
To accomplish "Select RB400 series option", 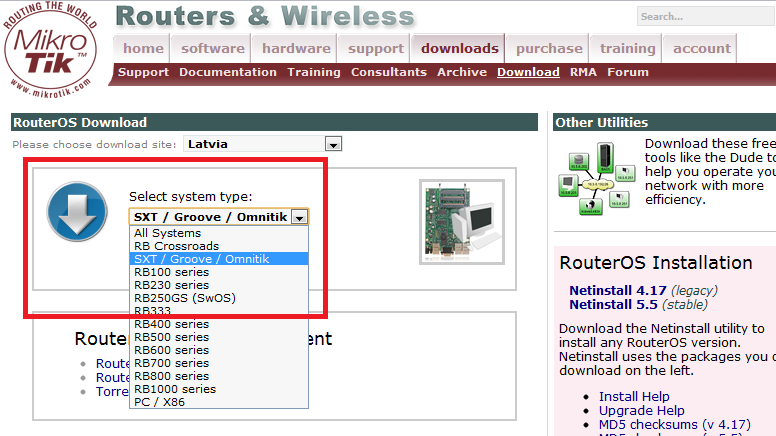I will point(219,324).
